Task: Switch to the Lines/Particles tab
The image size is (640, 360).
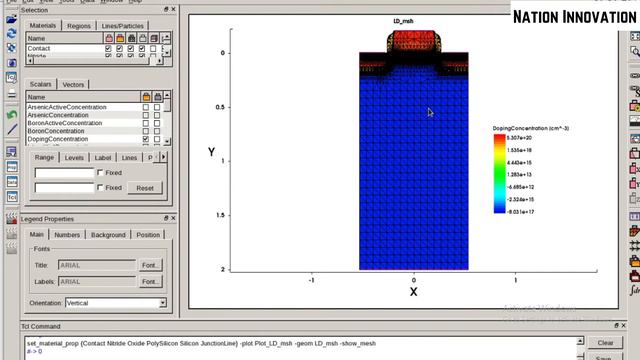Action: (x=122, y=26)
